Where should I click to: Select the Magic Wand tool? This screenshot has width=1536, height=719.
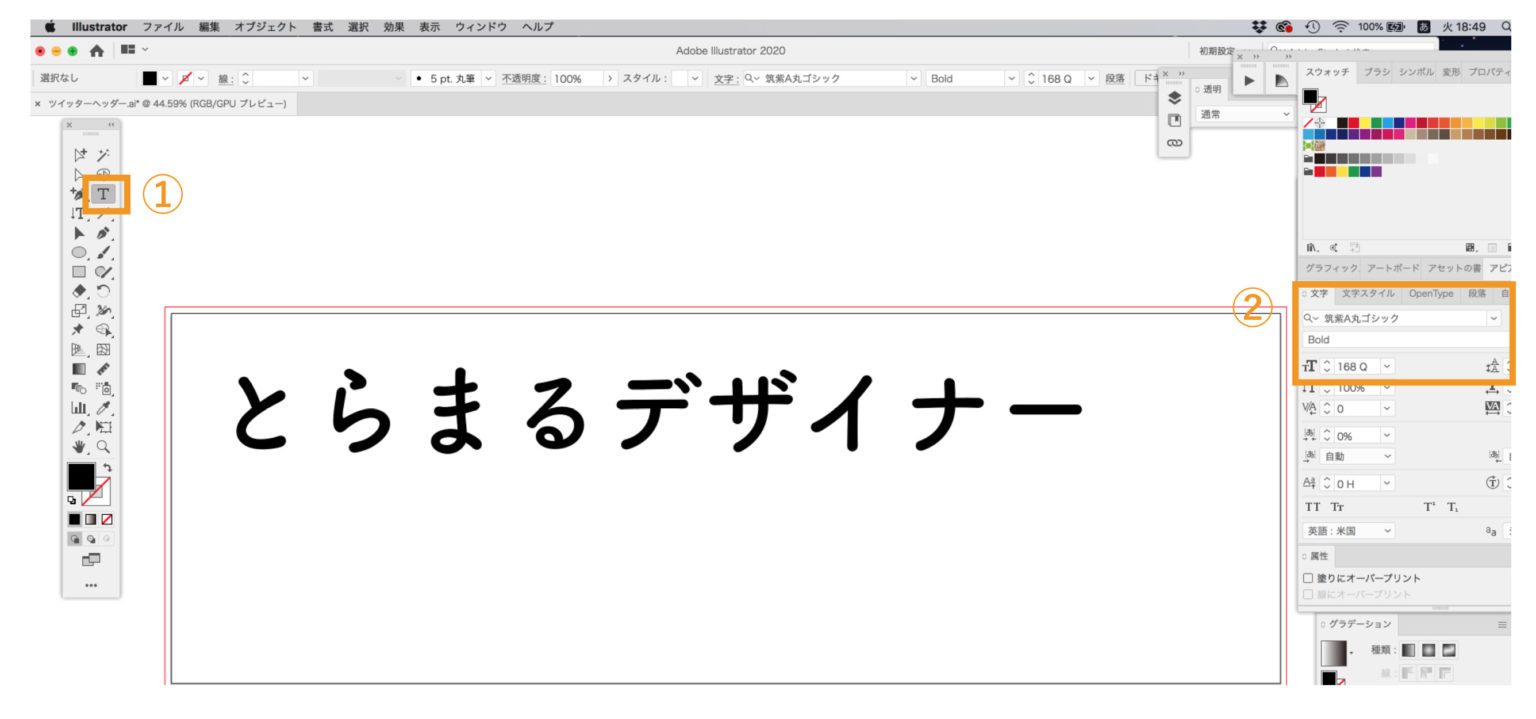pyautogui.click(x=103, y=155)
